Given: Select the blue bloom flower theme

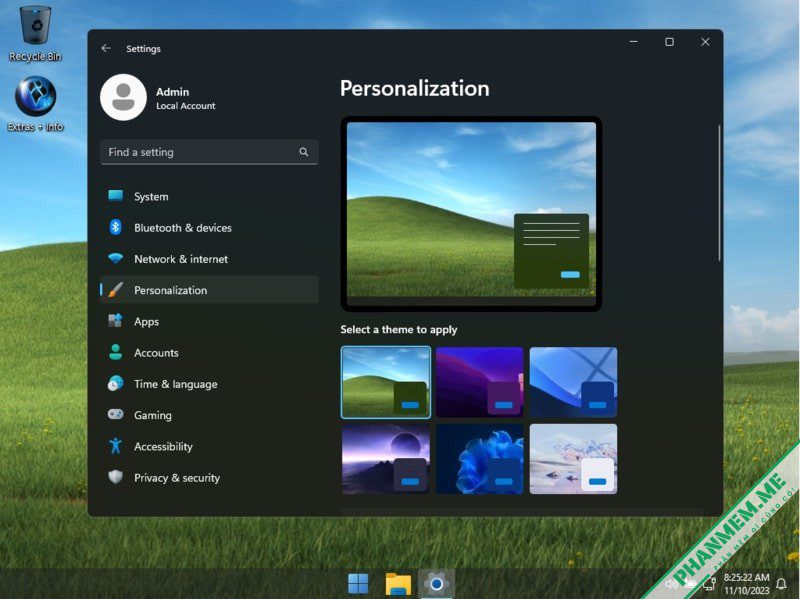Looking at the screenshot, I should (x=480, y=459).
